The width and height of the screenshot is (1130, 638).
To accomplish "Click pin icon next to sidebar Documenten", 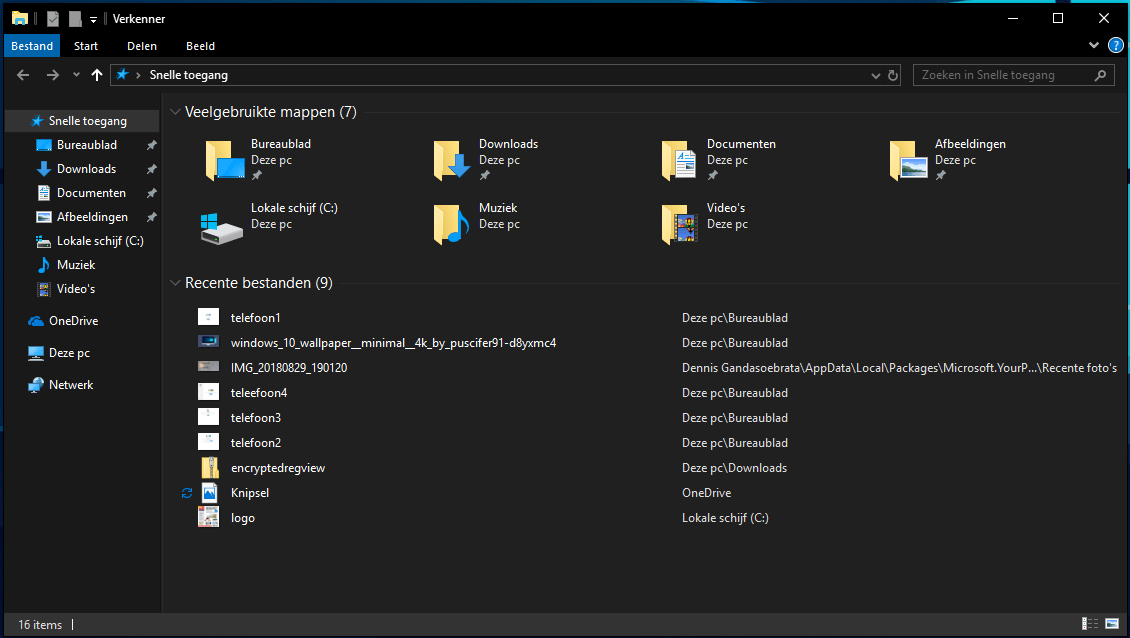I will coord(151,193).
